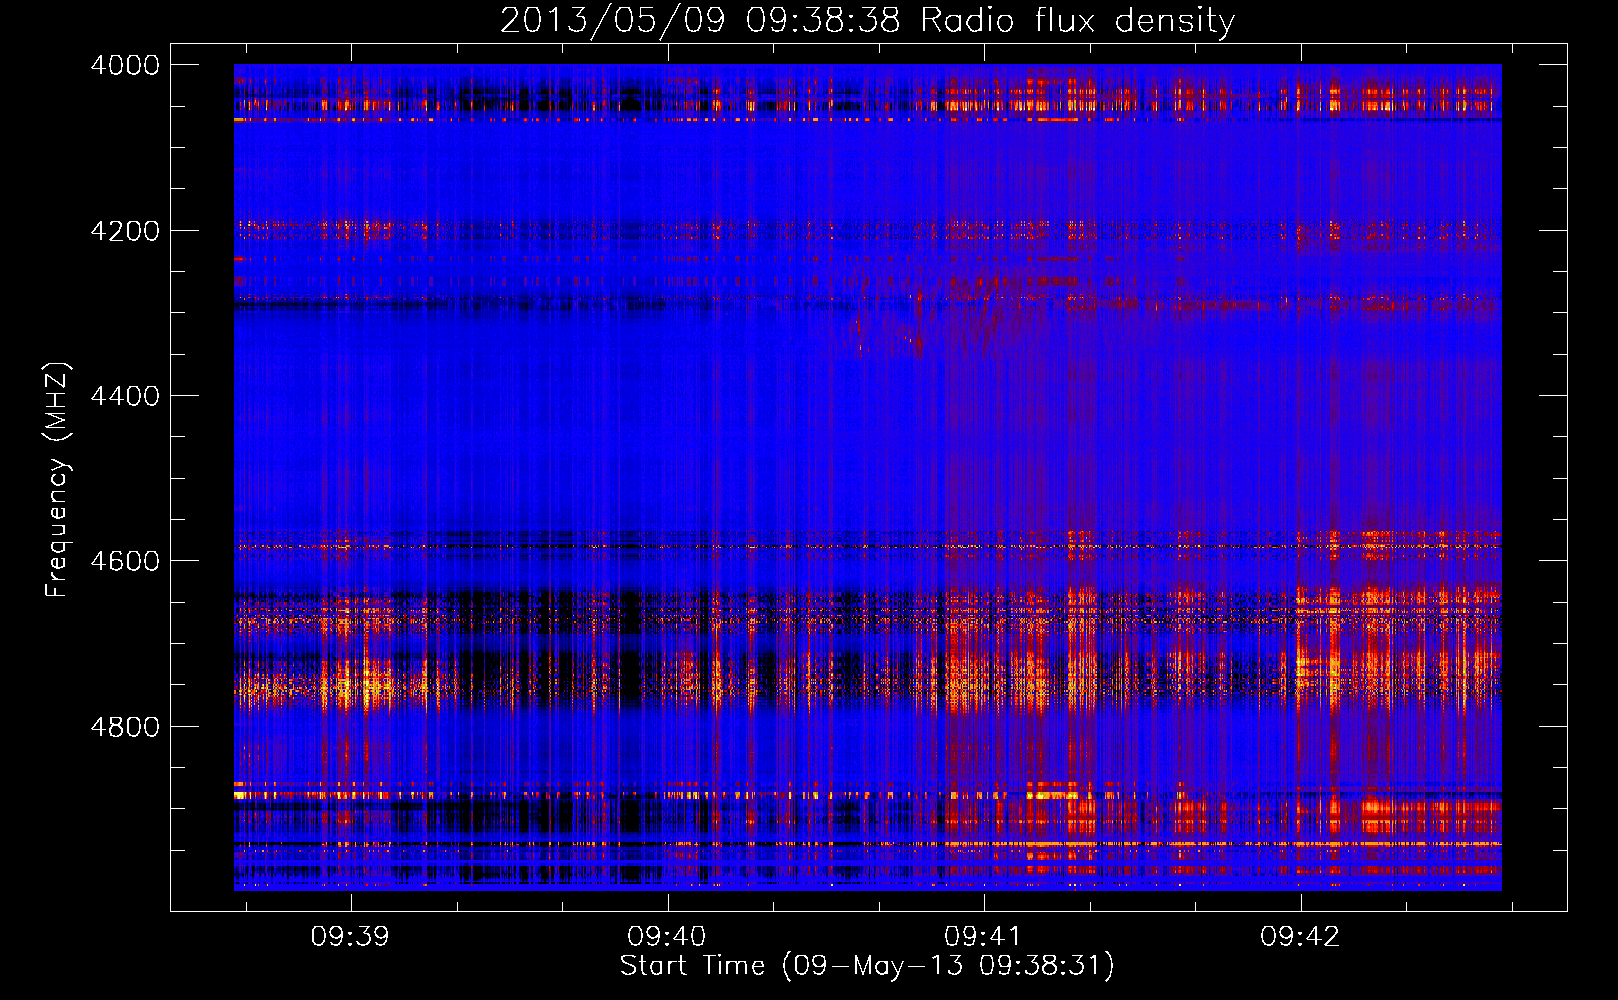Click the plot title "2013/05/09 09:38:38 Radio flux density"
1618x1000 pixels.
[x=867, y=21]
